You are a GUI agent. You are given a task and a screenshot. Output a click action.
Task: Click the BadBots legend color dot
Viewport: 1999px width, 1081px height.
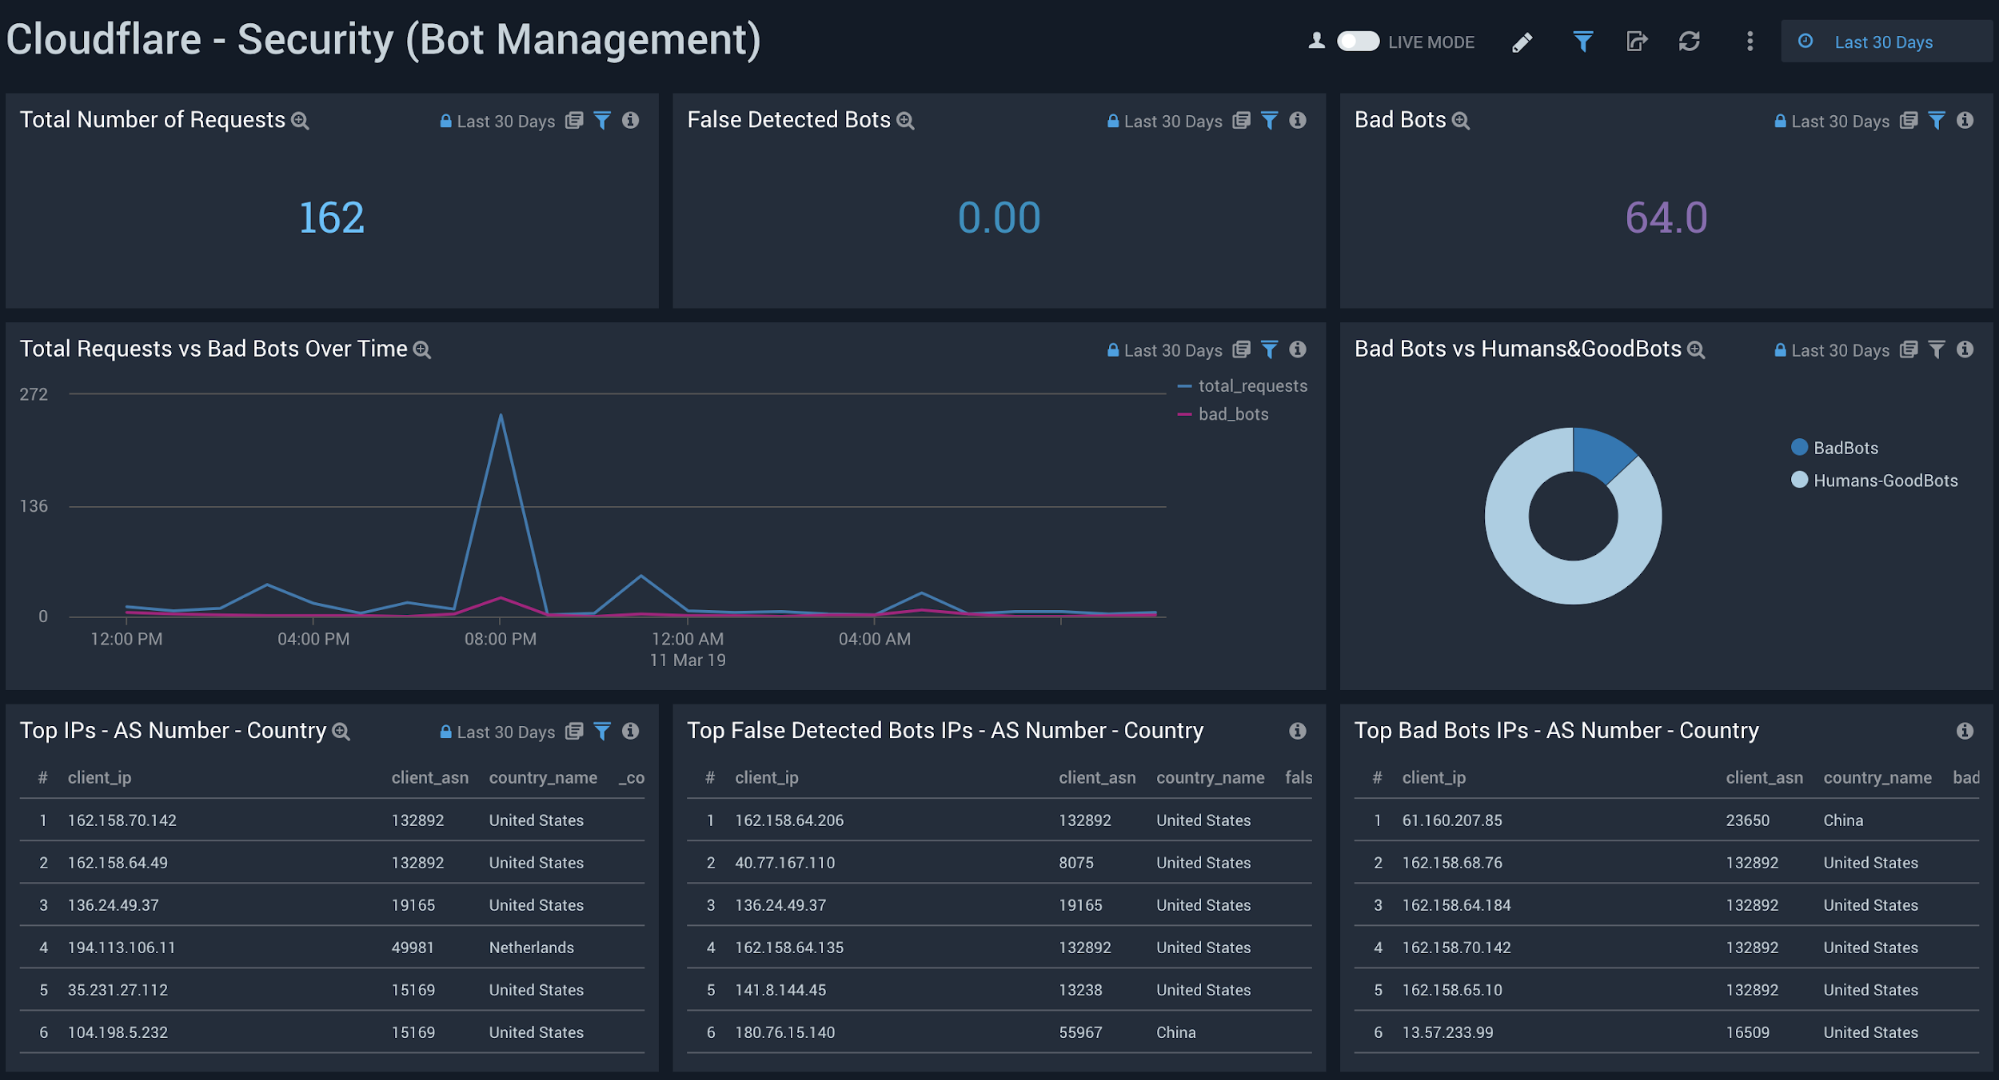coord(1799,447)
